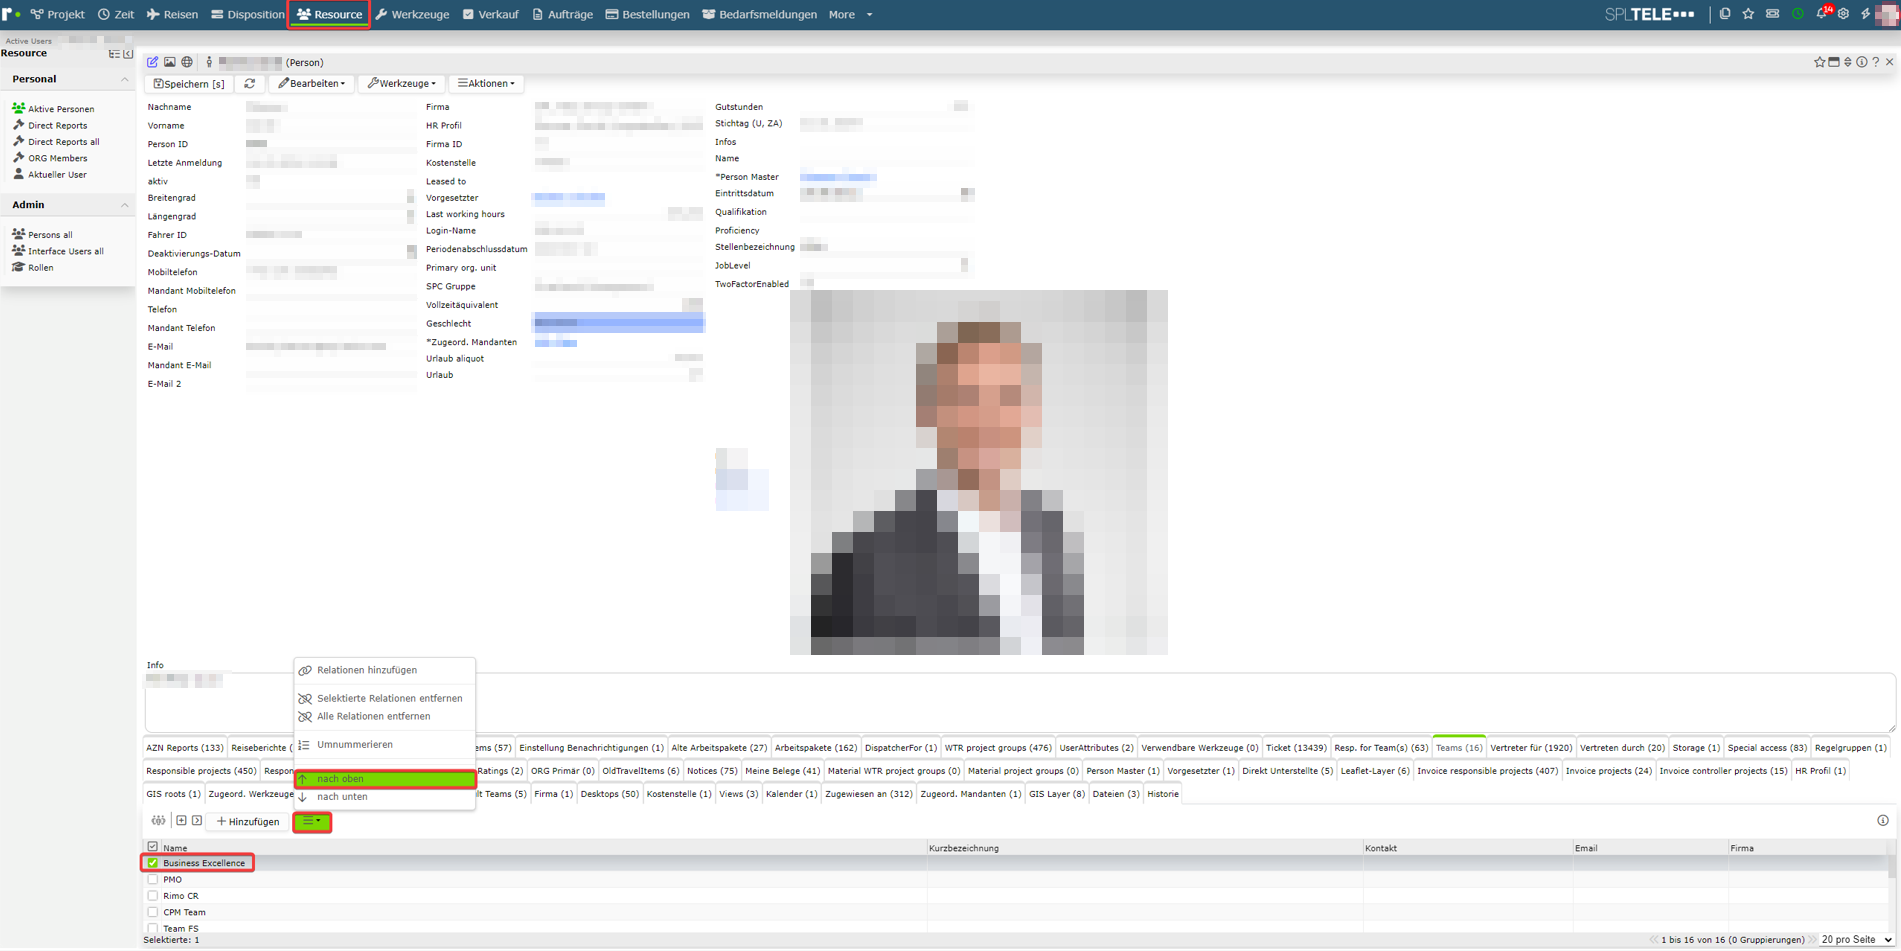Click the application logo at top left
Viewport: 1901px width, 951px height.
point(11,14)
